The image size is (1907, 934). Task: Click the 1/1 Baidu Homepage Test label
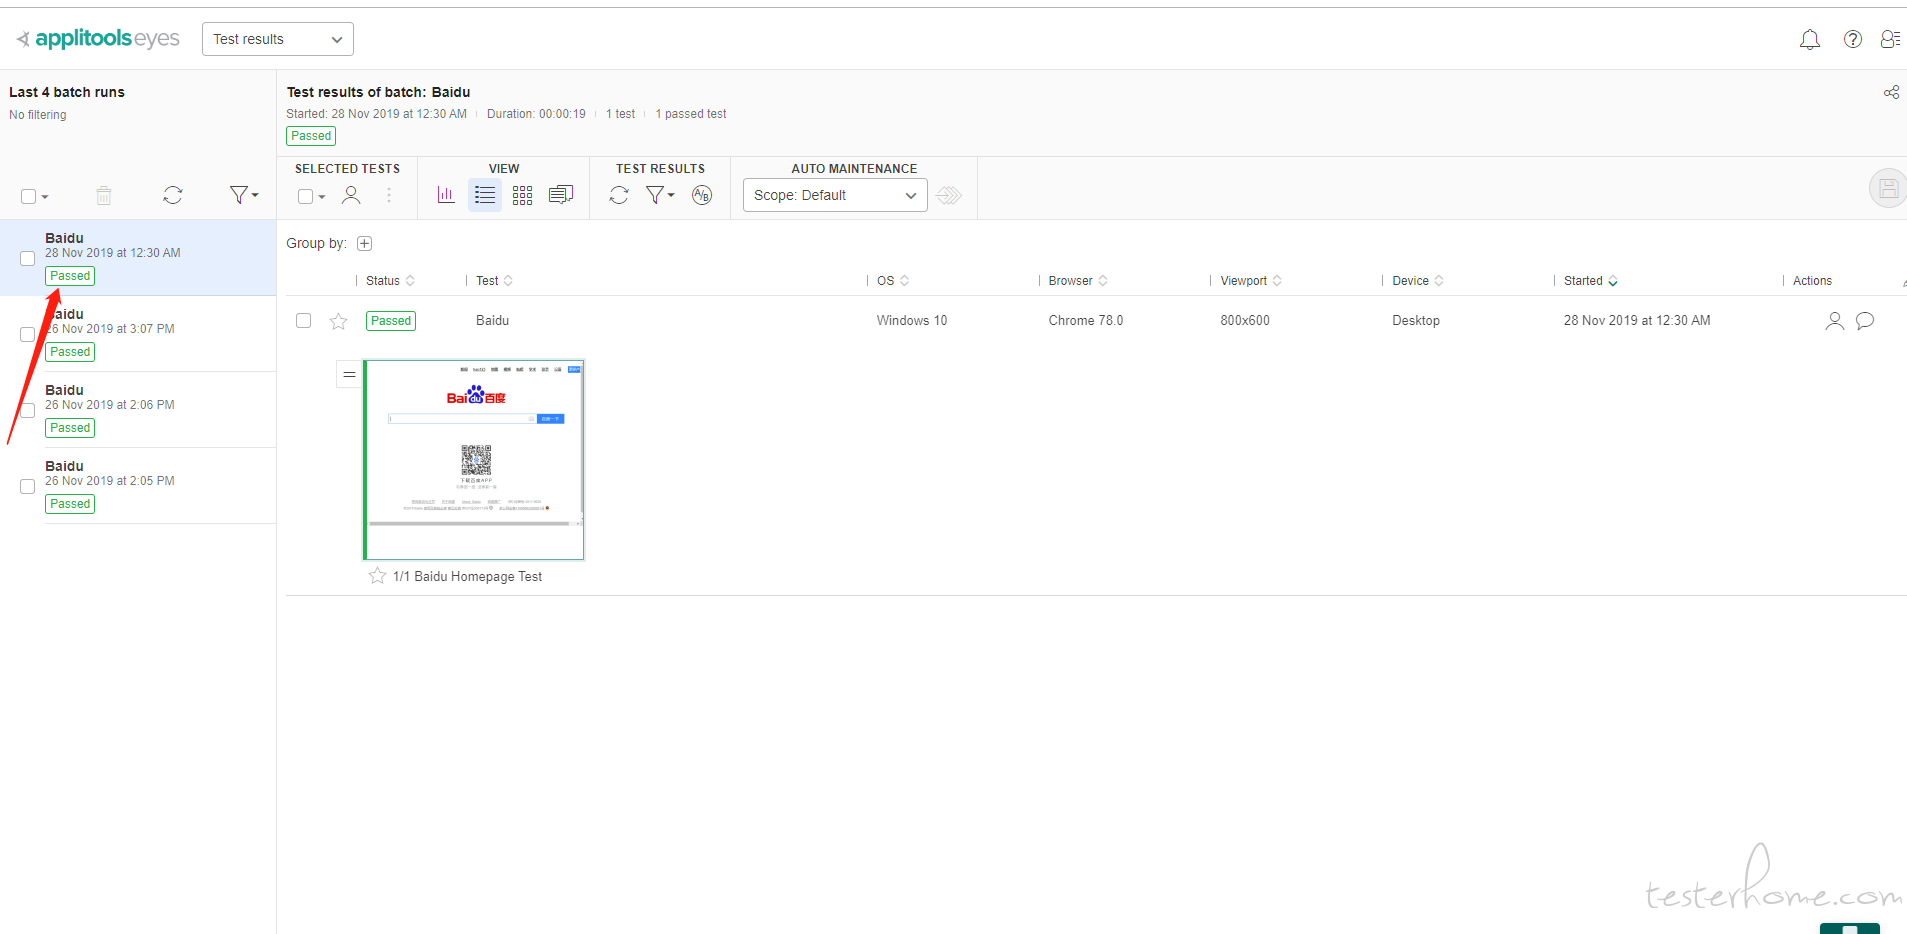[x=467, y=577]
